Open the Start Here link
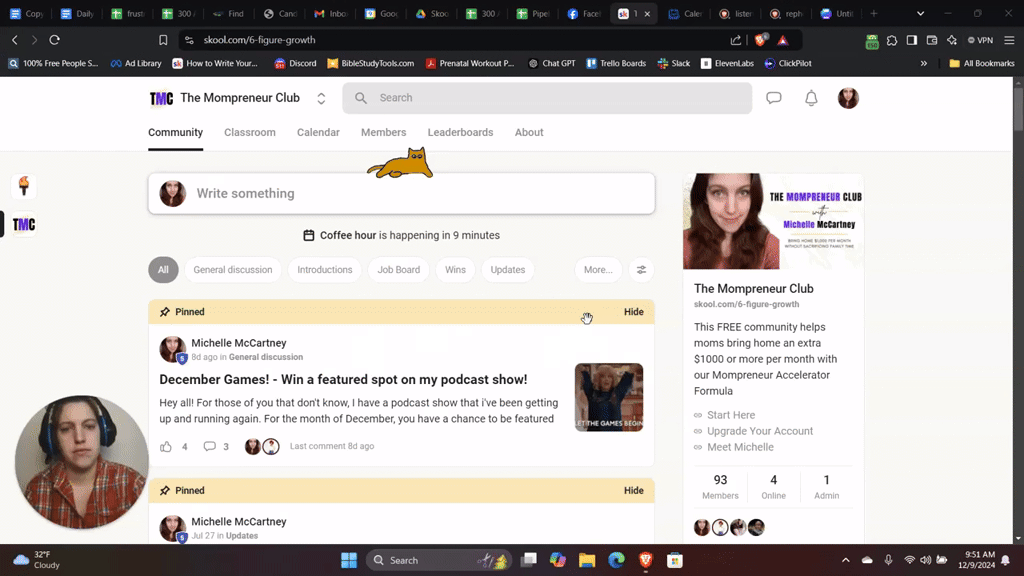 731,415
